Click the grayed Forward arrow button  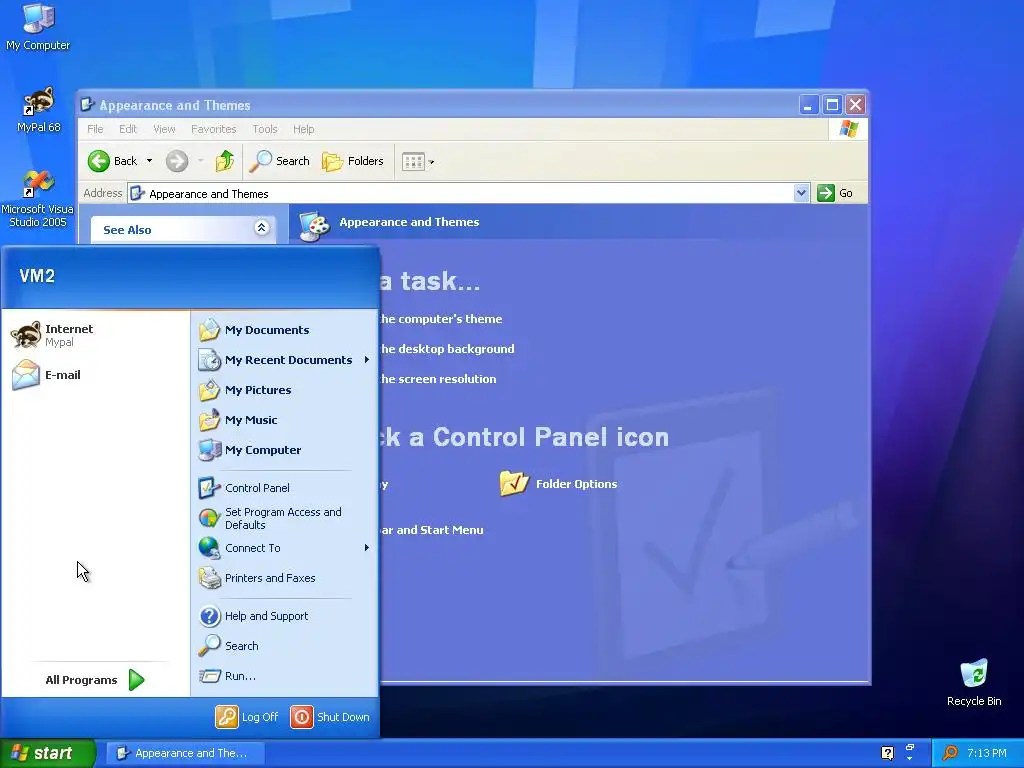click(x=176, y=161)
